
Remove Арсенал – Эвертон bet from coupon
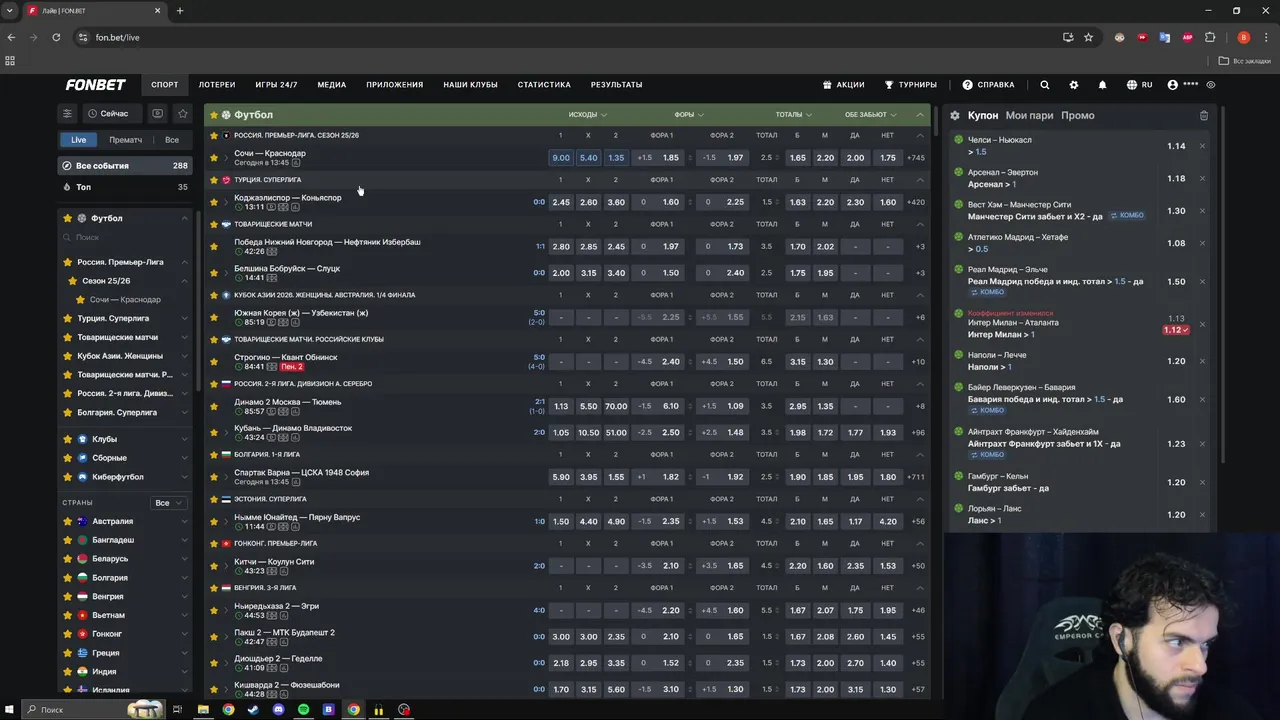(x=1202, y=178)
